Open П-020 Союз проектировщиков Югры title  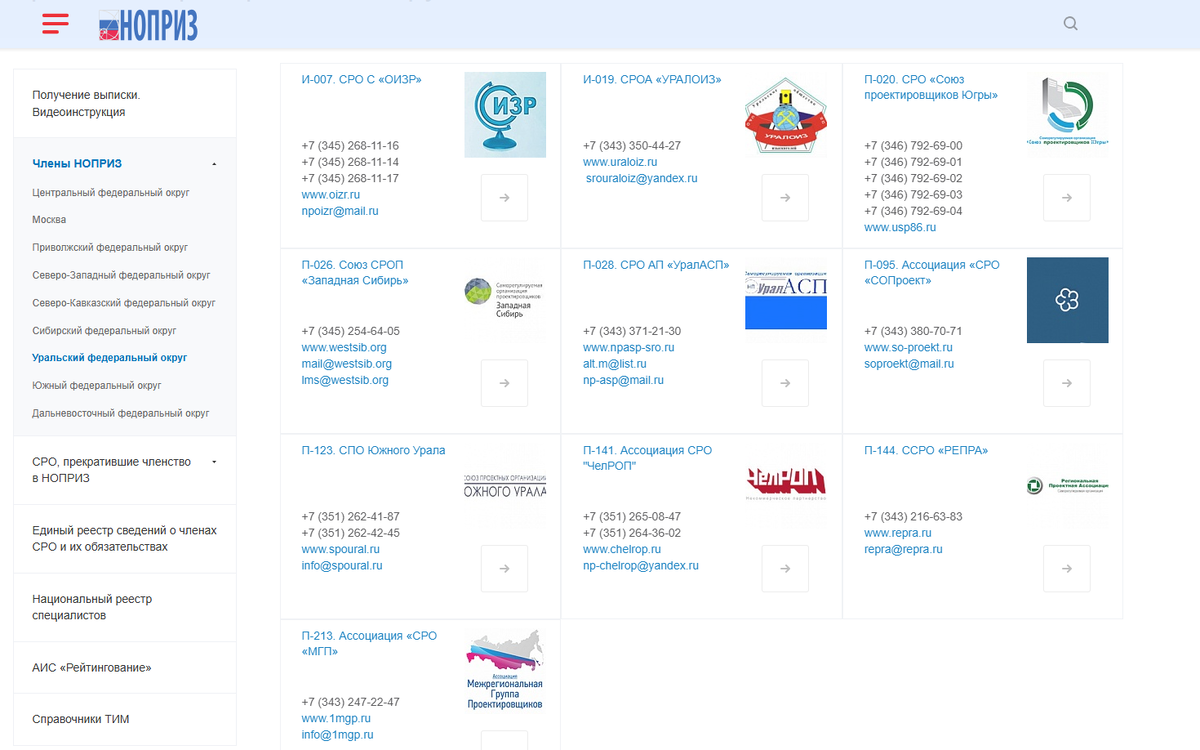pyautogui.click(x=931, y=88)
